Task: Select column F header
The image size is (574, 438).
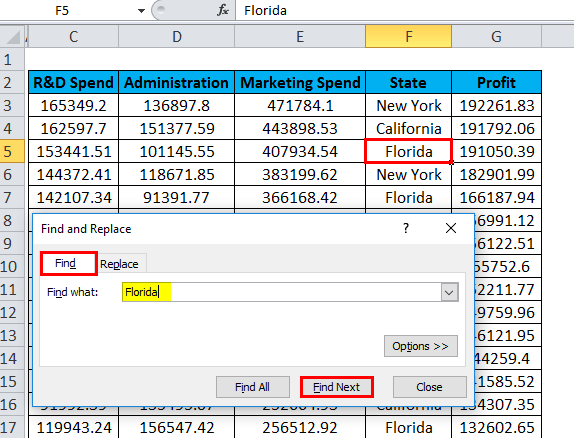Action: (x=409, y=37)
